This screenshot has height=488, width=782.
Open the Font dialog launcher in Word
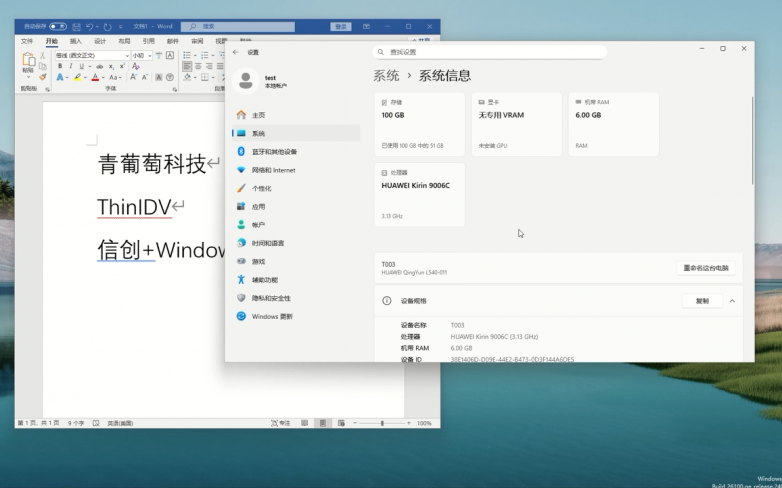click(x=175, y=89)
